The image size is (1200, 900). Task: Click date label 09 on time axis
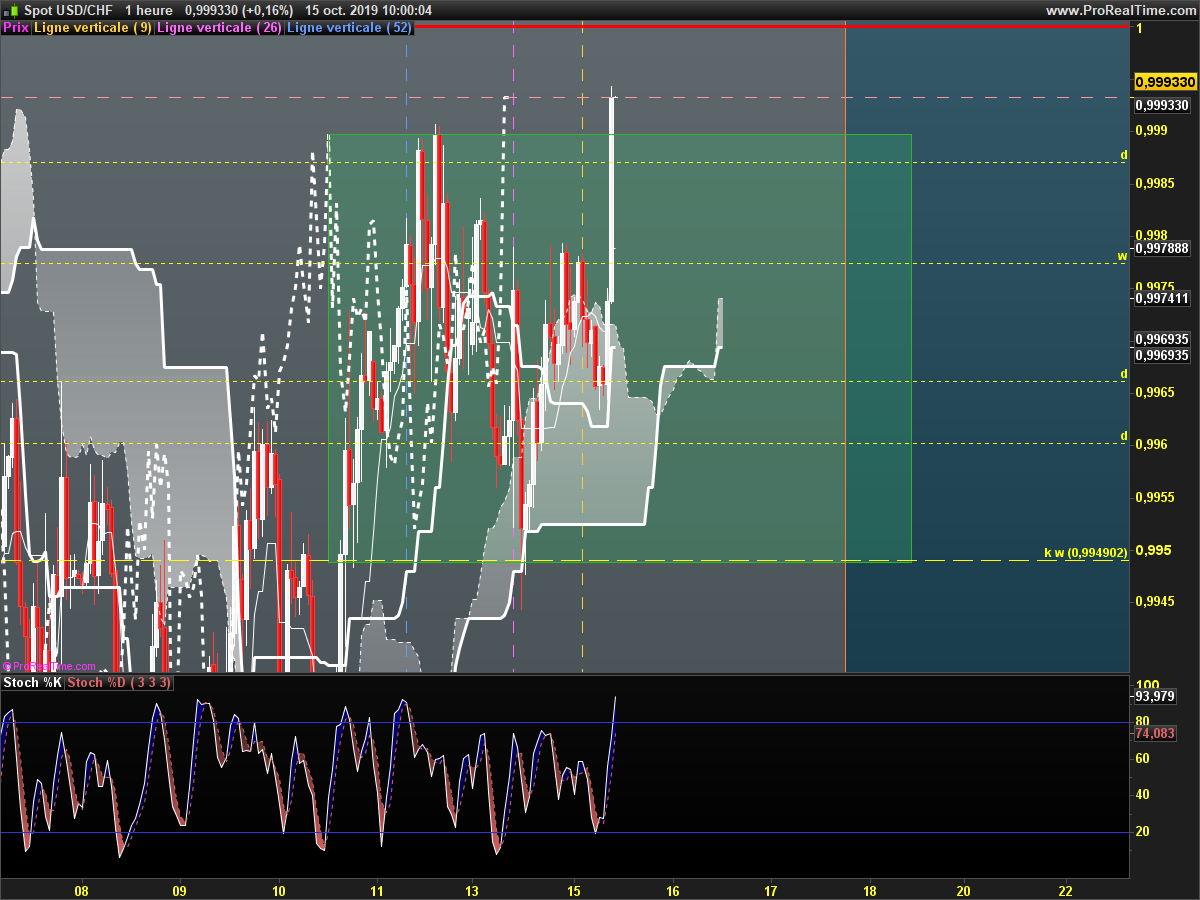point(180,890)
